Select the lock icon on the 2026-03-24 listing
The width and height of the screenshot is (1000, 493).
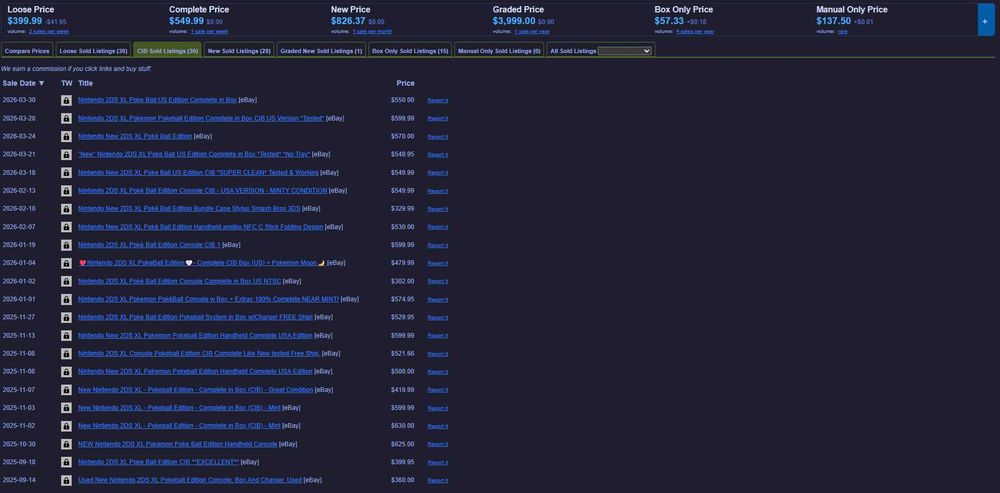(66, 136)
